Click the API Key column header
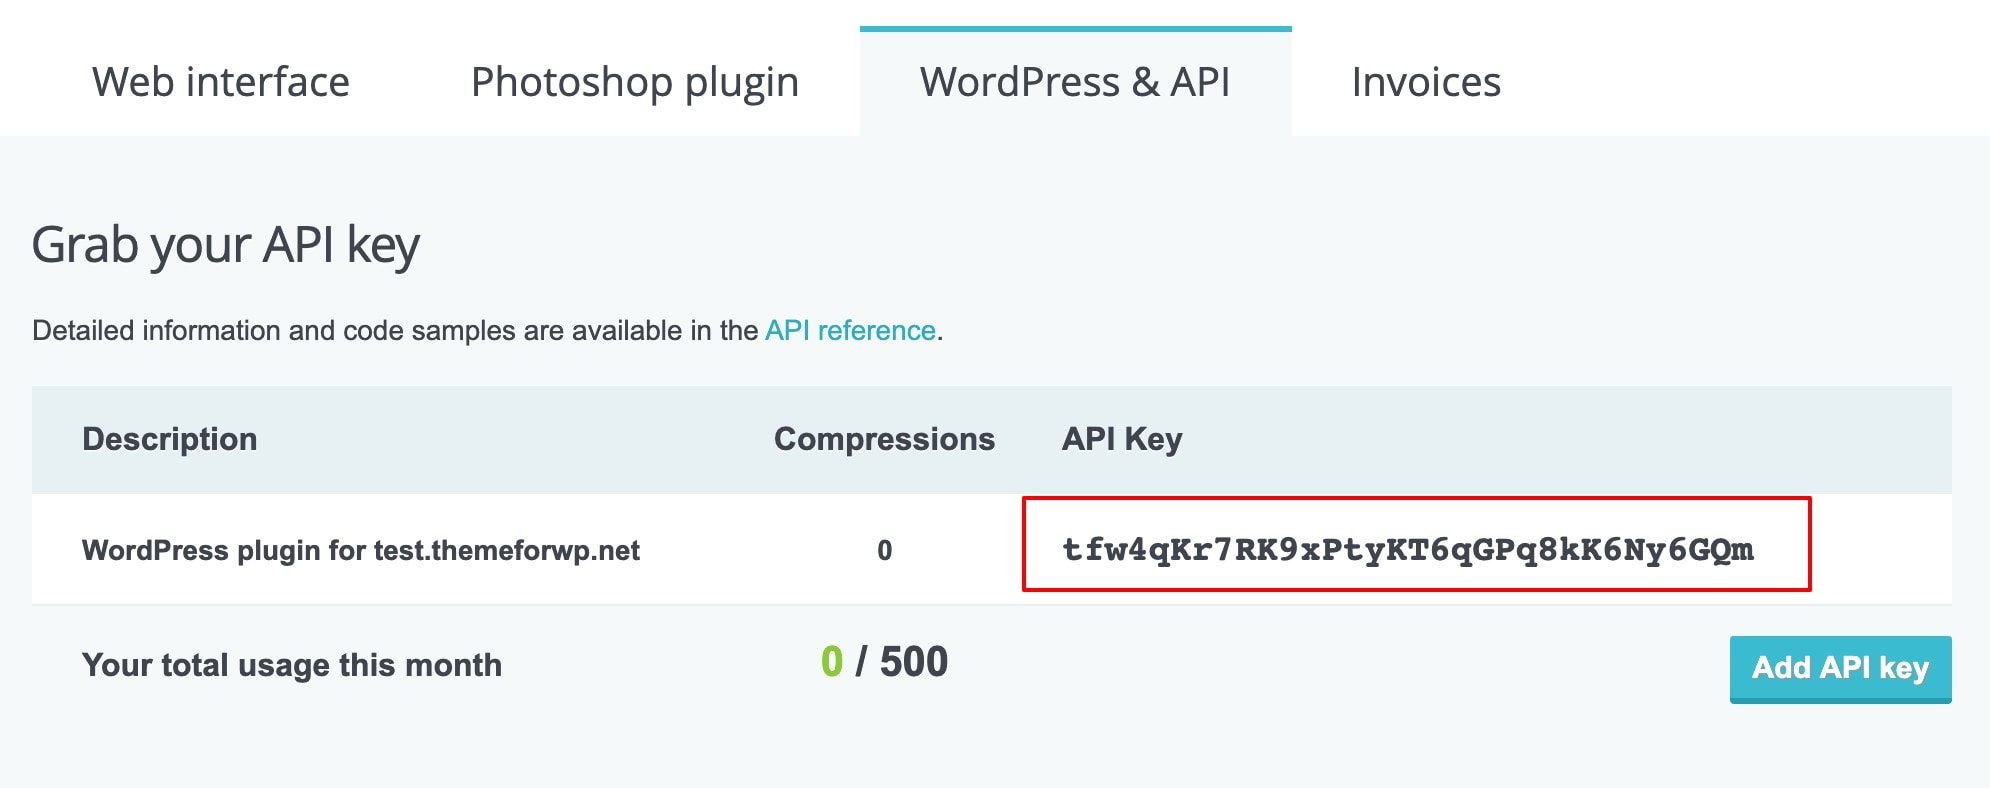The height and width of the screenshot is (788, 1990). tap(1122, 439)
